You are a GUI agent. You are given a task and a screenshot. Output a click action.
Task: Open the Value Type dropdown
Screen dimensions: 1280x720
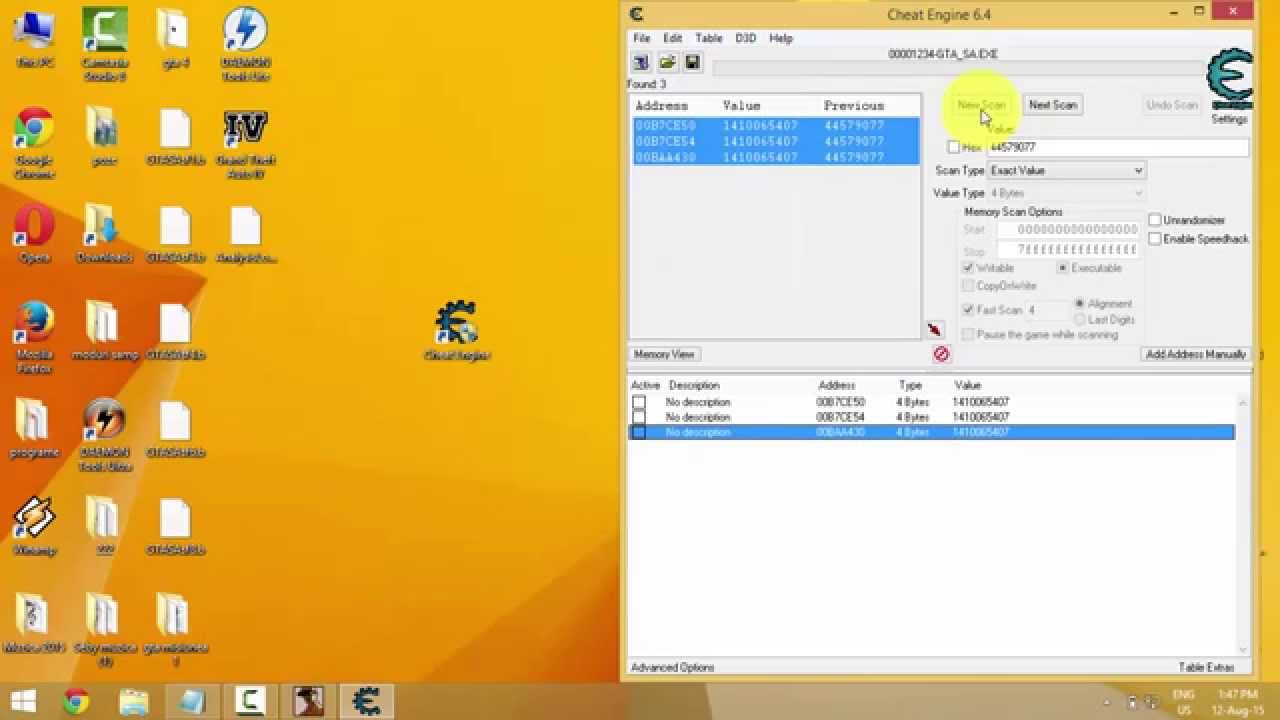pos(1066,193)
